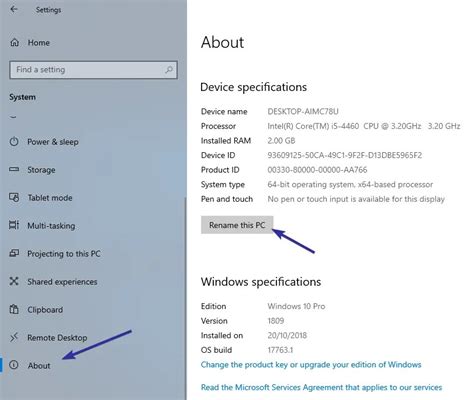Screen dimensions: 474x400
Task: Open Power & sleep settings
Action: (x=53, y=142)
